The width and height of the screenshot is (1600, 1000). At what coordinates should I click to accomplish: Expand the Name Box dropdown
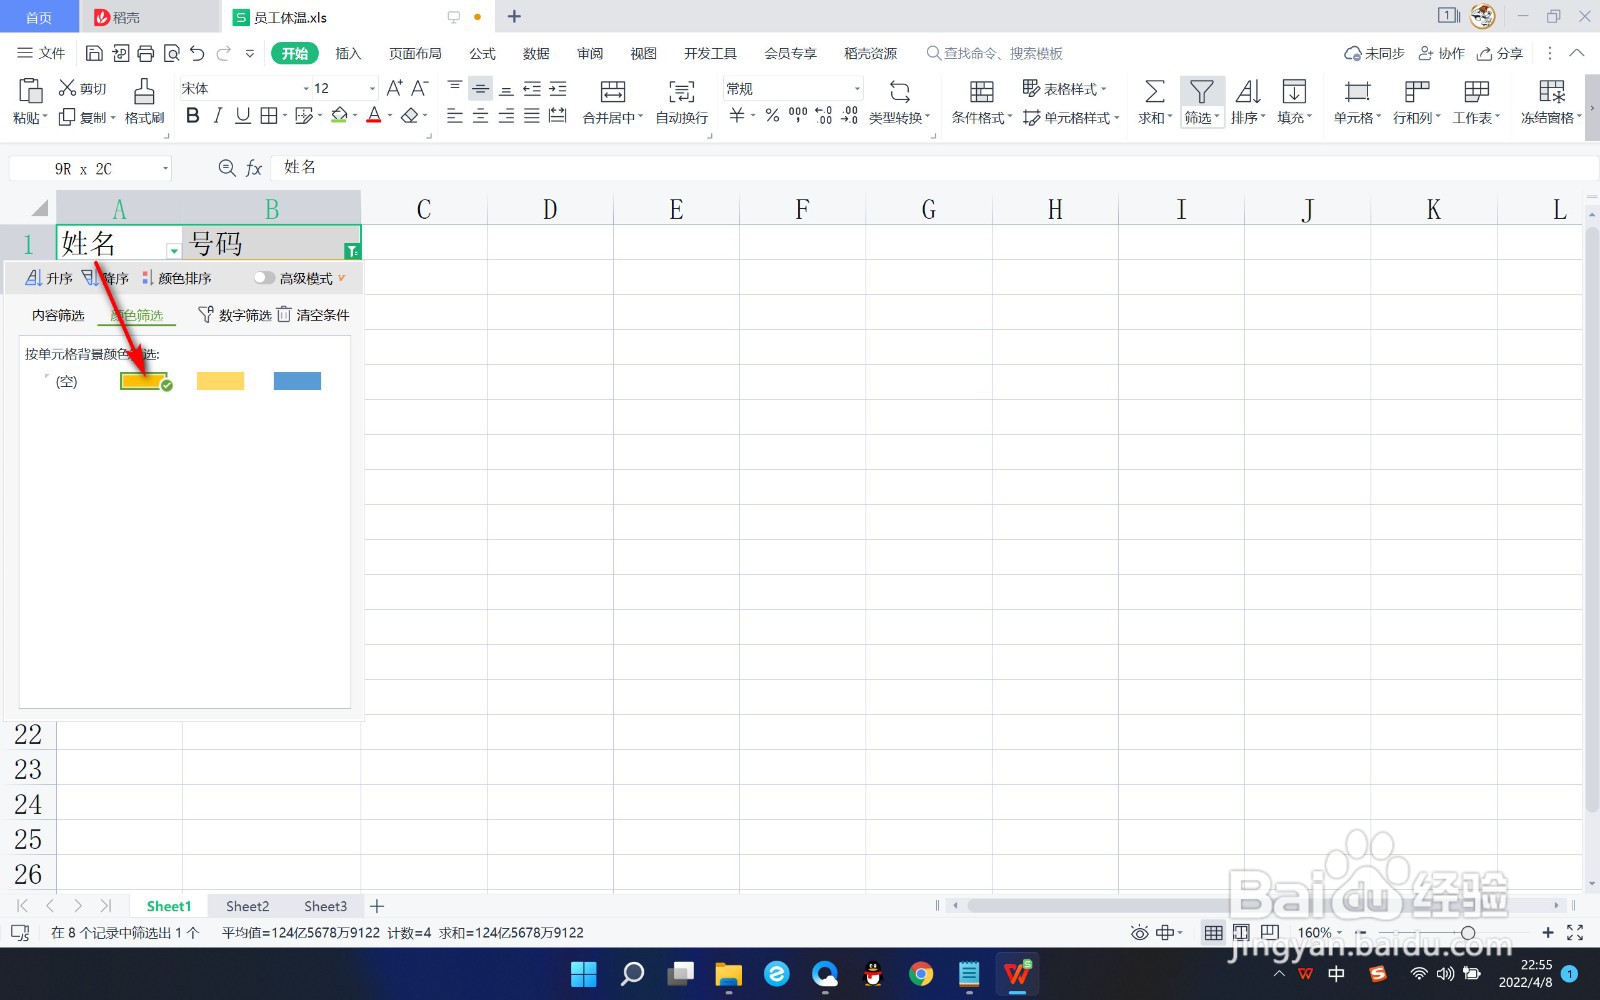(x=165, y=168)
